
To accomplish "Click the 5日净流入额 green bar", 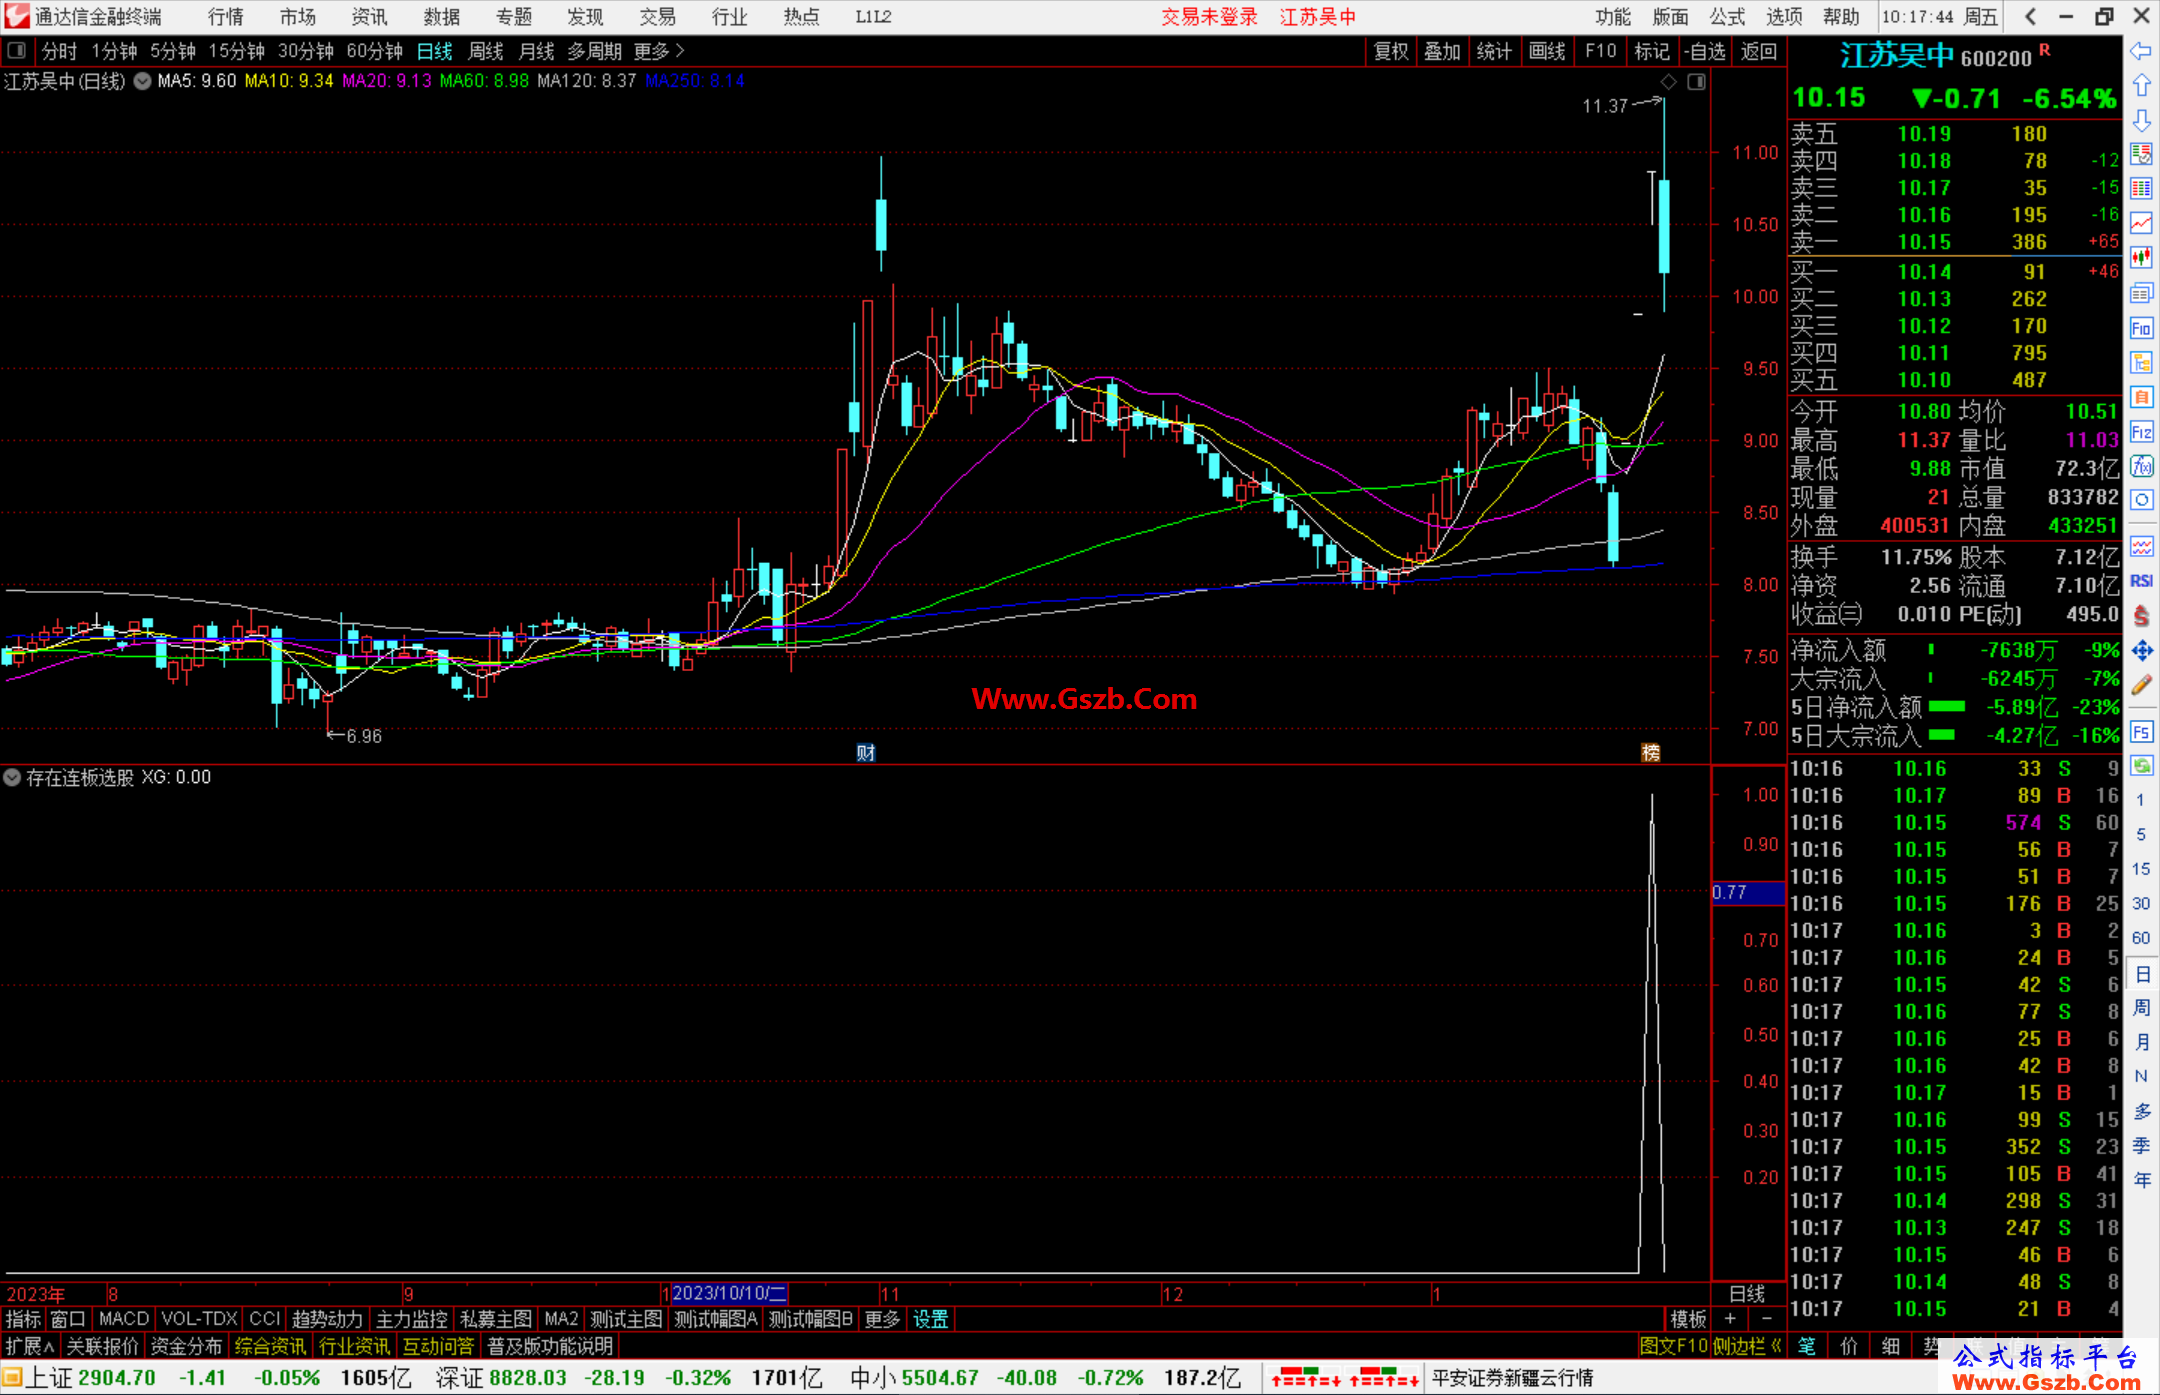I will point(1946,706).
